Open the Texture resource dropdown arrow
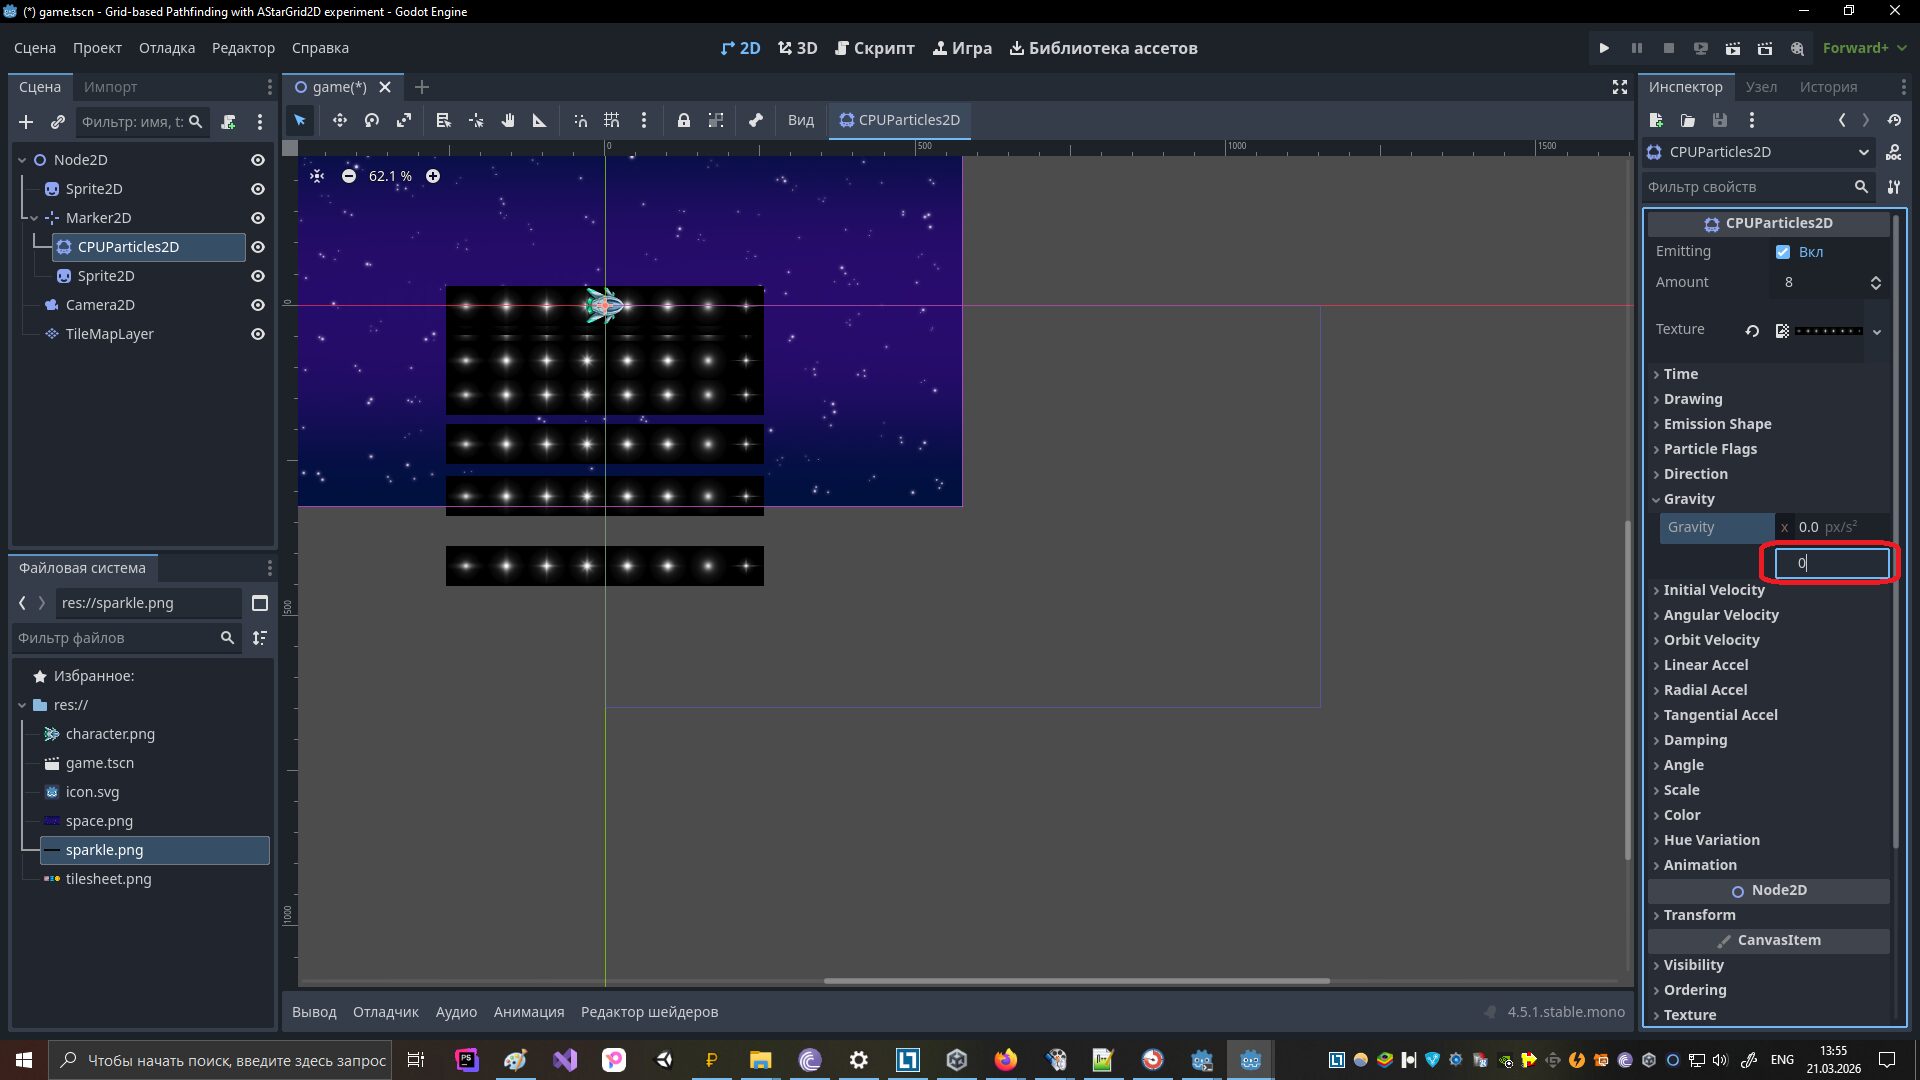Viewport: 1920px width, 1080px height. click(1877, 331)
